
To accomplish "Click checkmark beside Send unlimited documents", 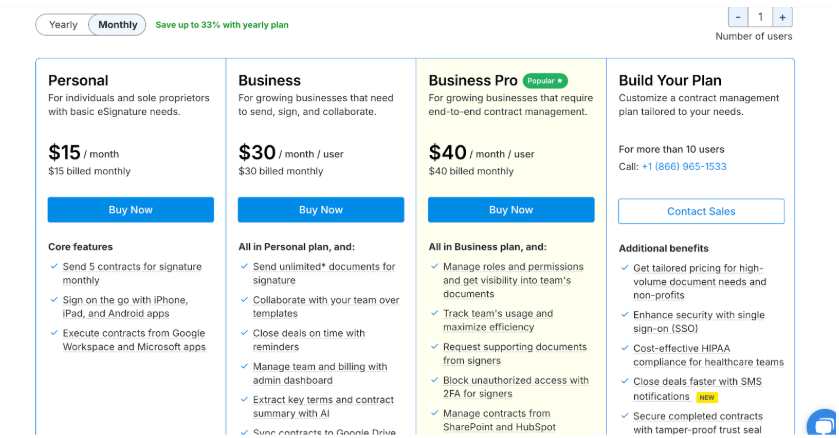I will [x=243, y=267].
